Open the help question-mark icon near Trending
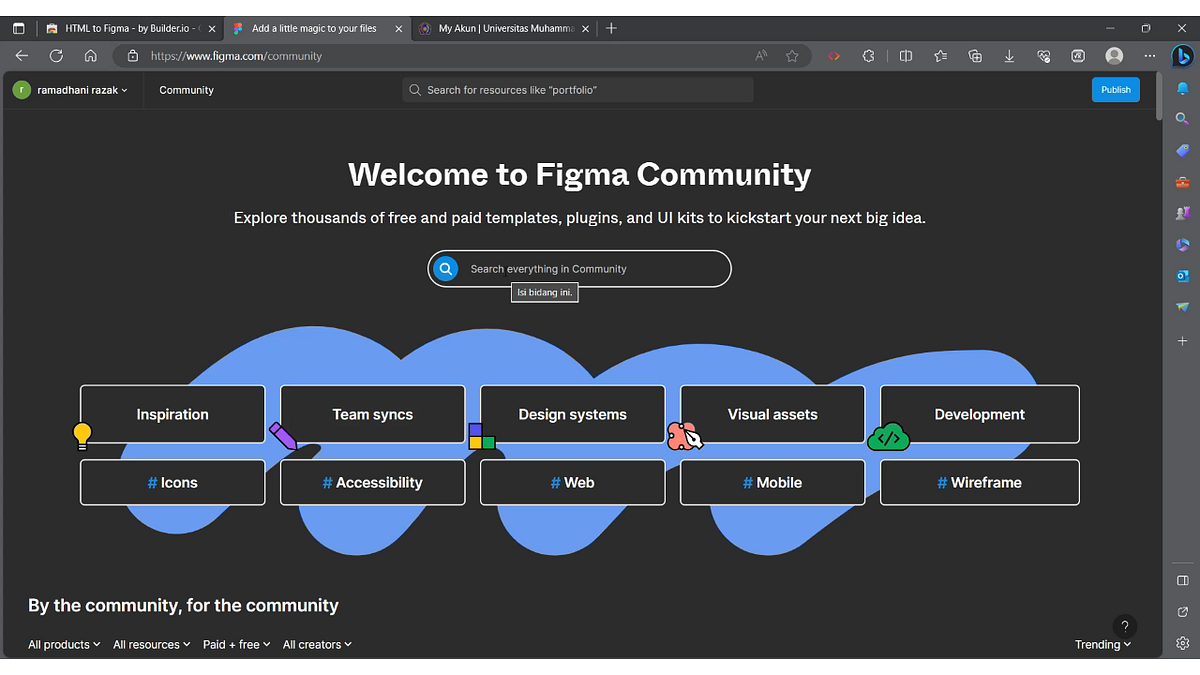1200x675 pixels. [1125, 625]
